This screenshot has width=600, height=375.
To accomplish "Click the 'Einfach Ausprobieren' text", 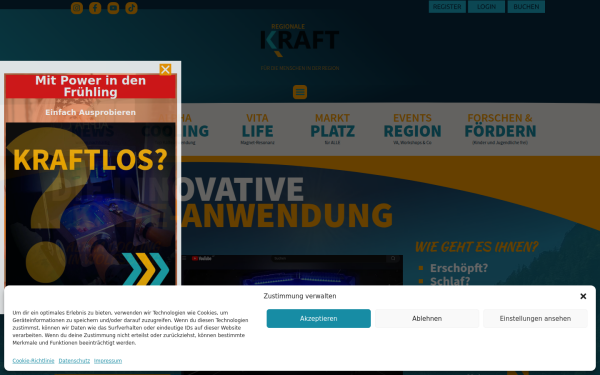I will click(90, 112).
